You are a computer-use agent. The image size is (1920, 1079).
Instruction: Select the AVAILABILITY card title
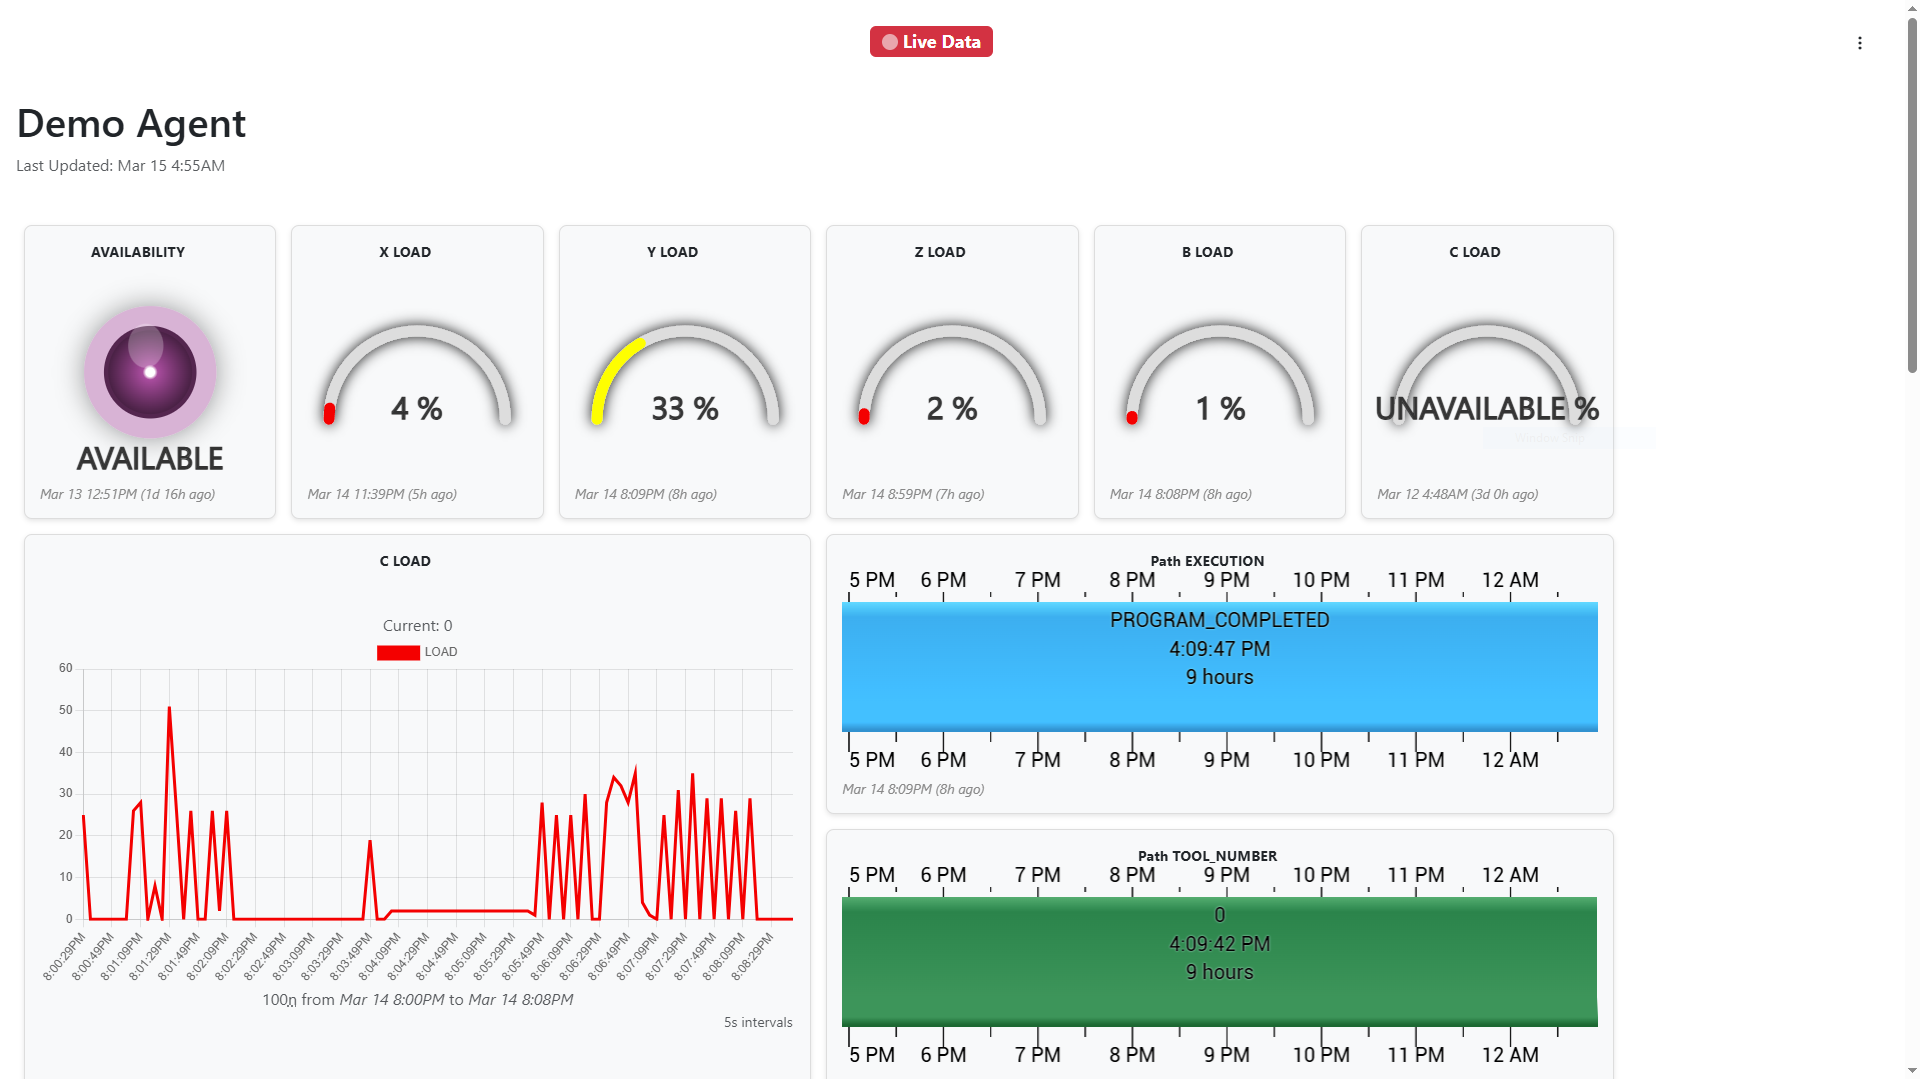coord(138,252)
